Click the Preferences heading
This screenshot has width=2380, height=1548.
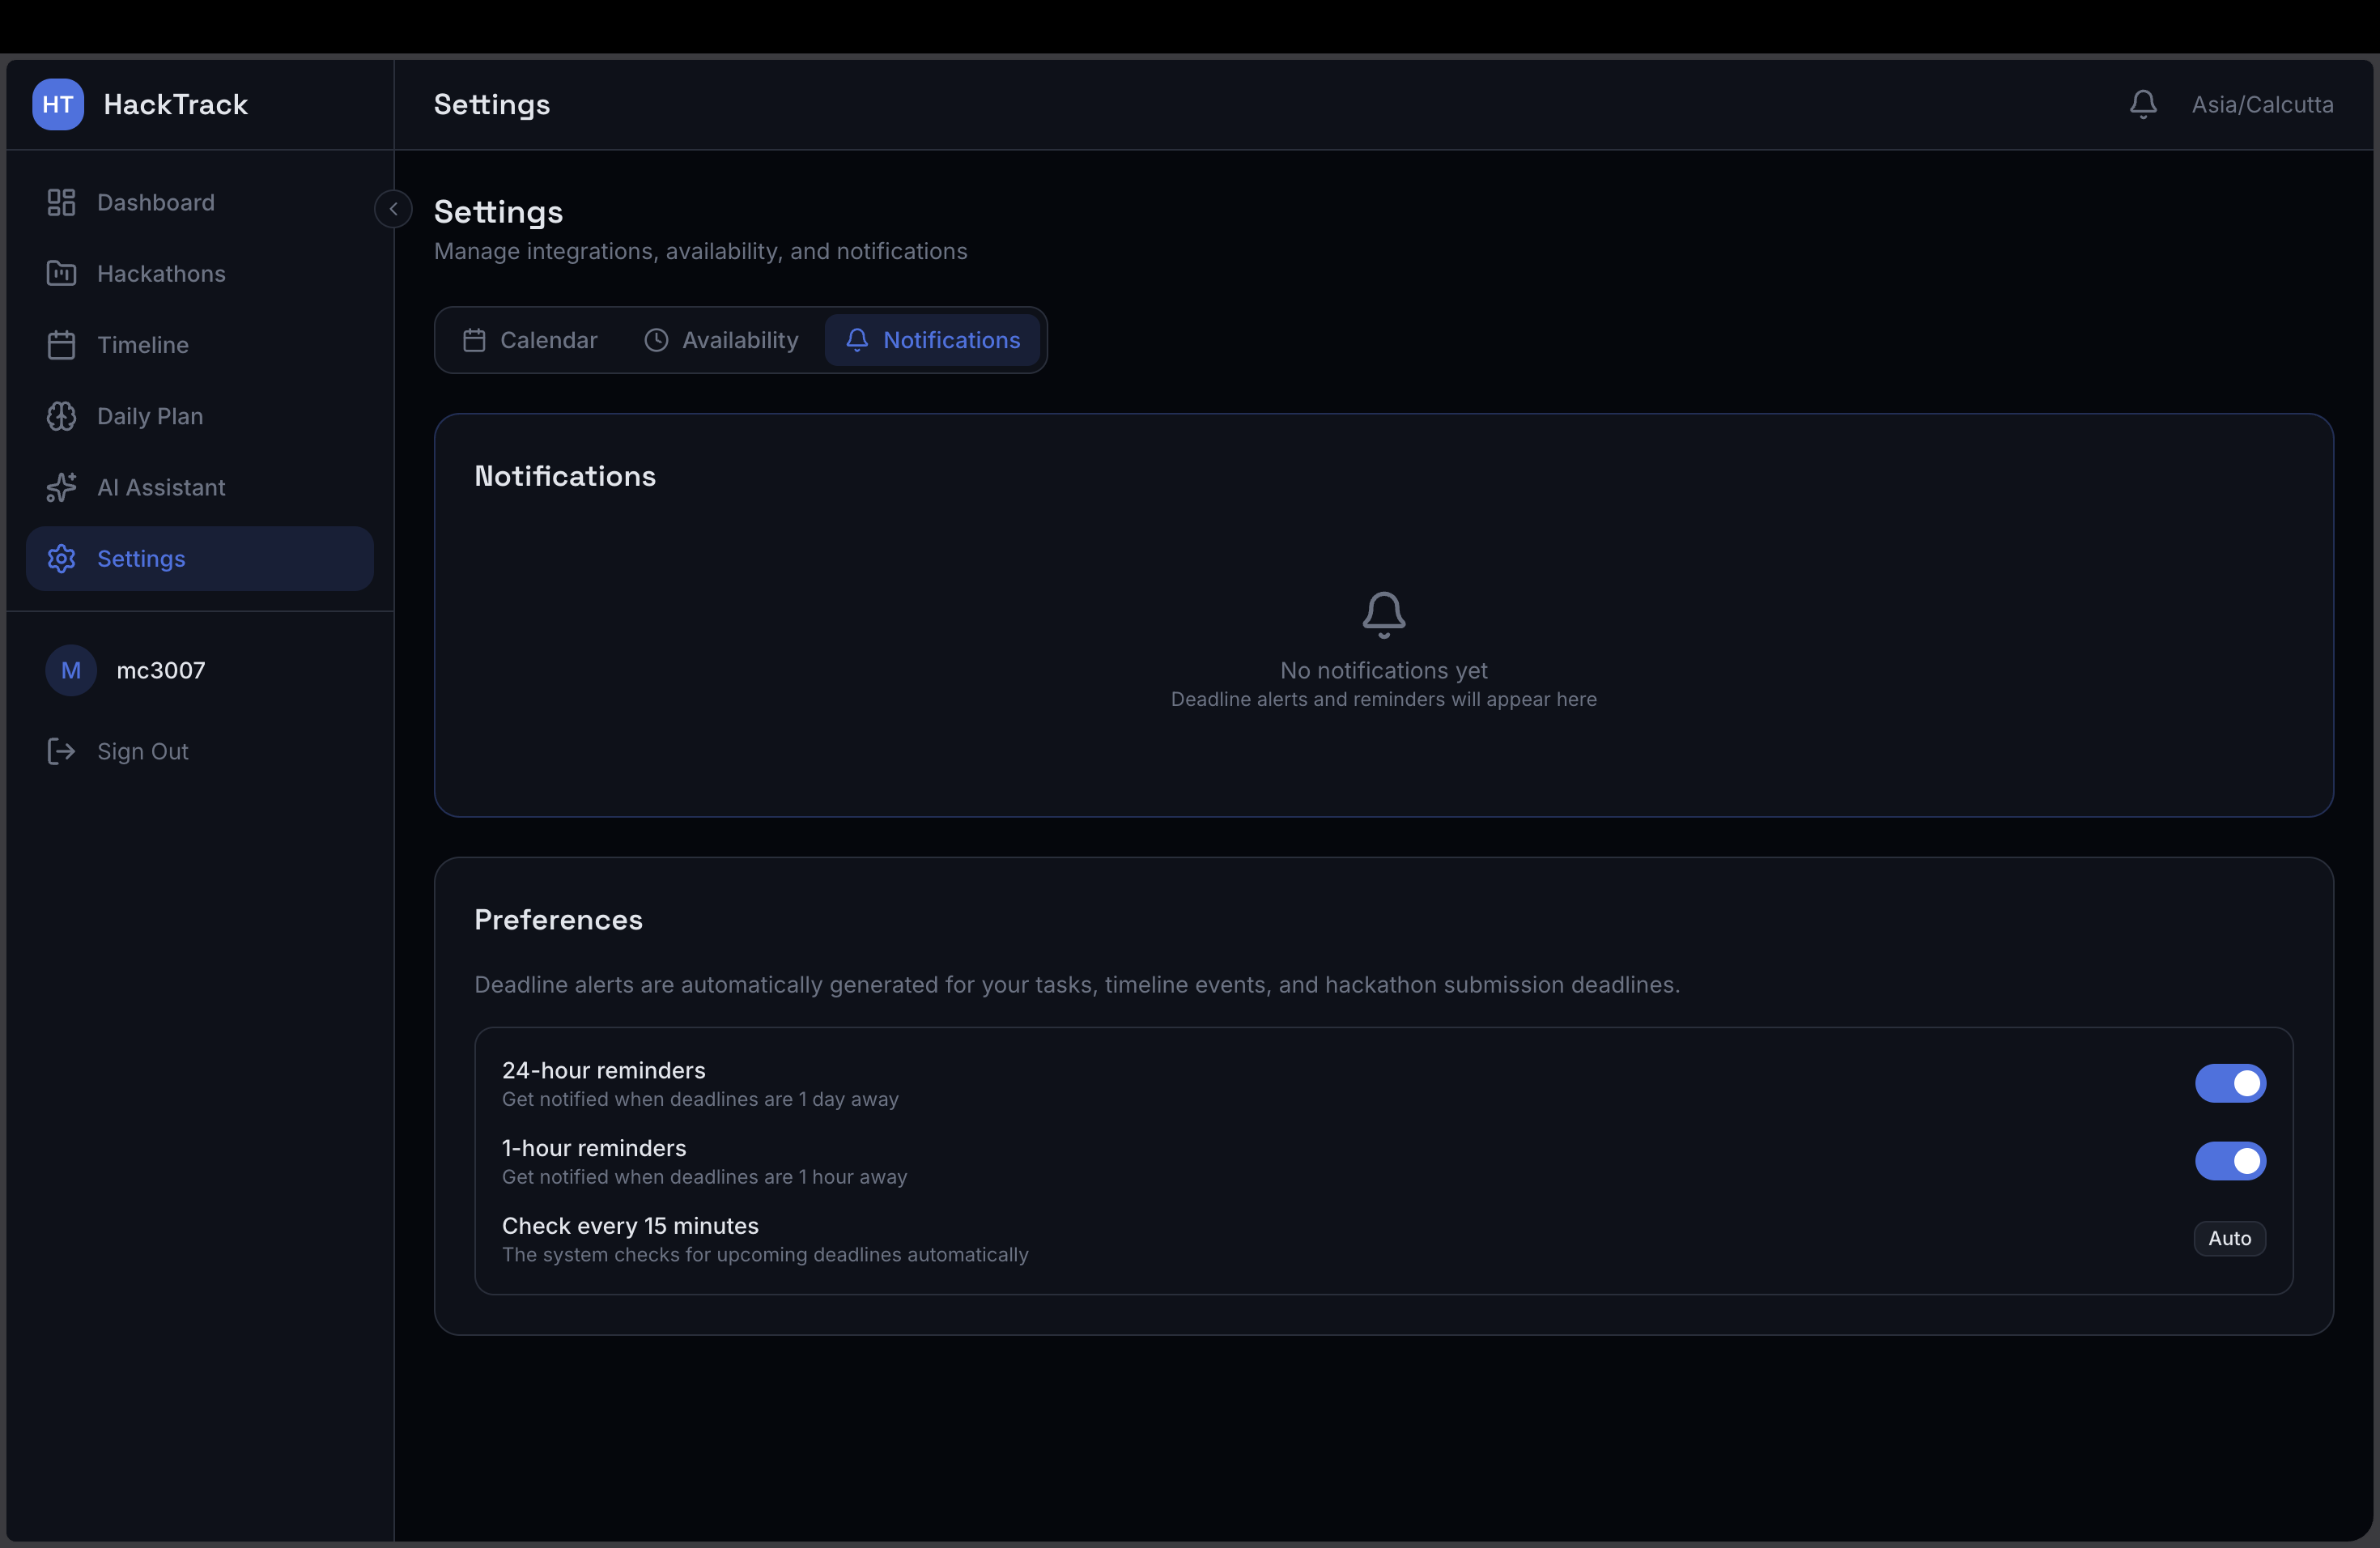point(558,919)
